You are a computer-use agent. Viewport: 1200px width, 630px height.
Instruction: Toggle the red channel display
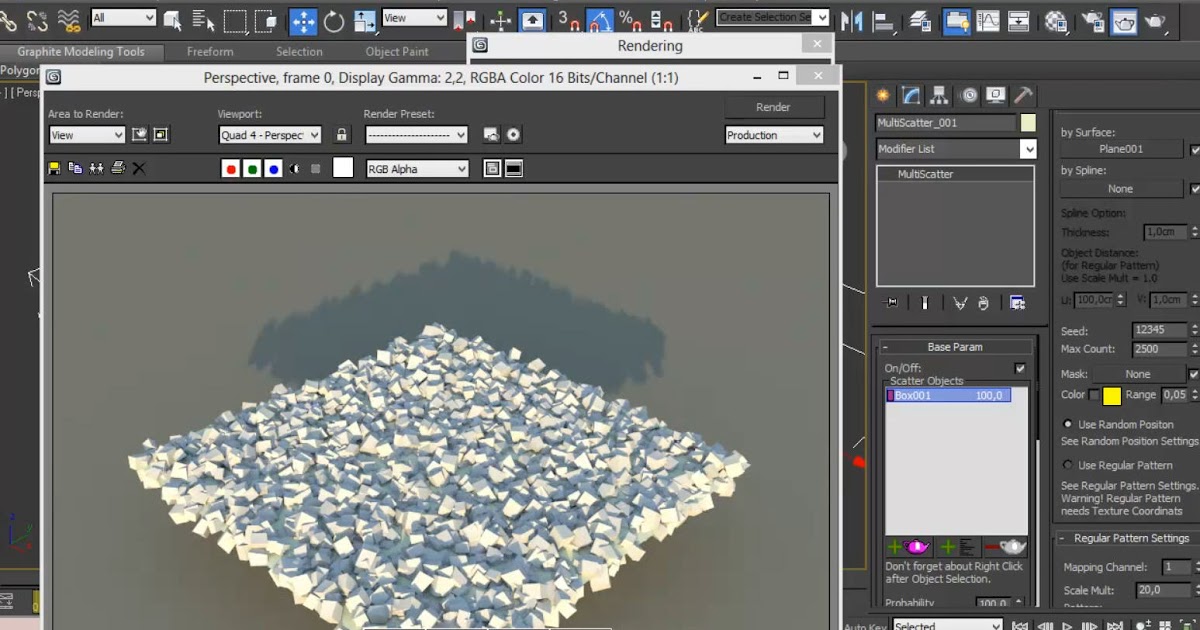click(x=231, y=169)
